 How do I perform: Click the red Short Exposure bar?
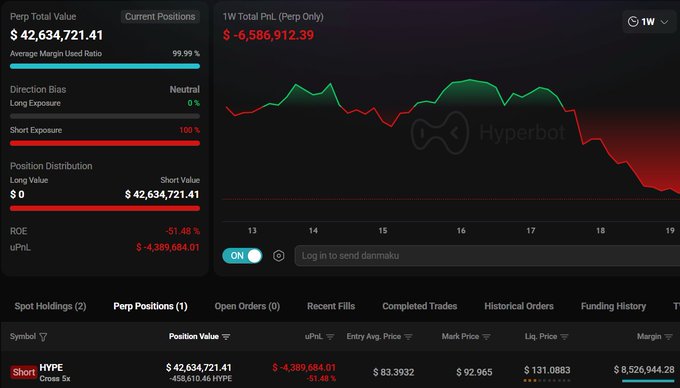coord(105,143)
